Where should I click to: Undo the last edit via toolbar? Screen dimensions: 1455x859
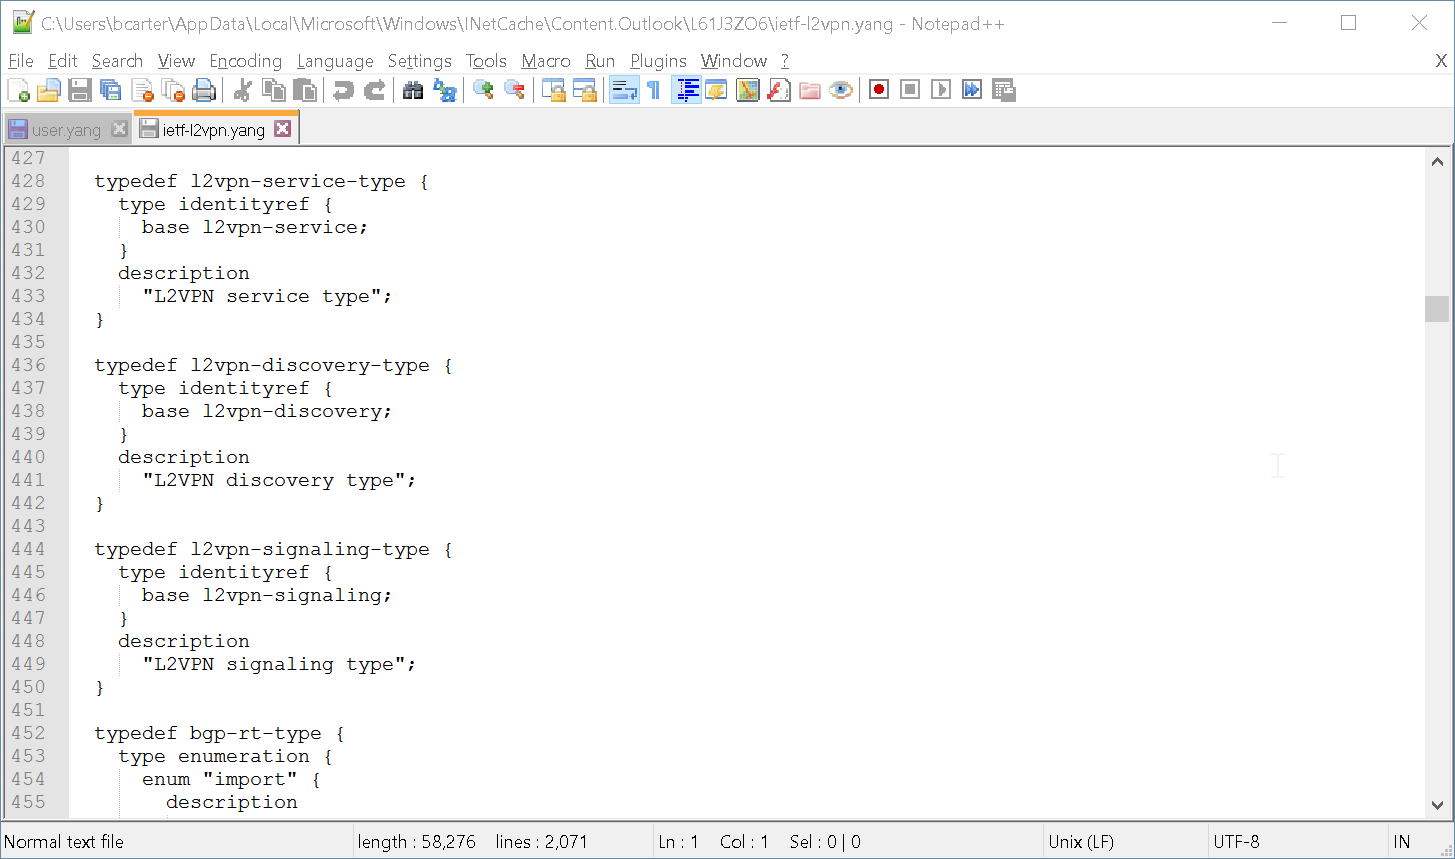click(x=343, y=90)
